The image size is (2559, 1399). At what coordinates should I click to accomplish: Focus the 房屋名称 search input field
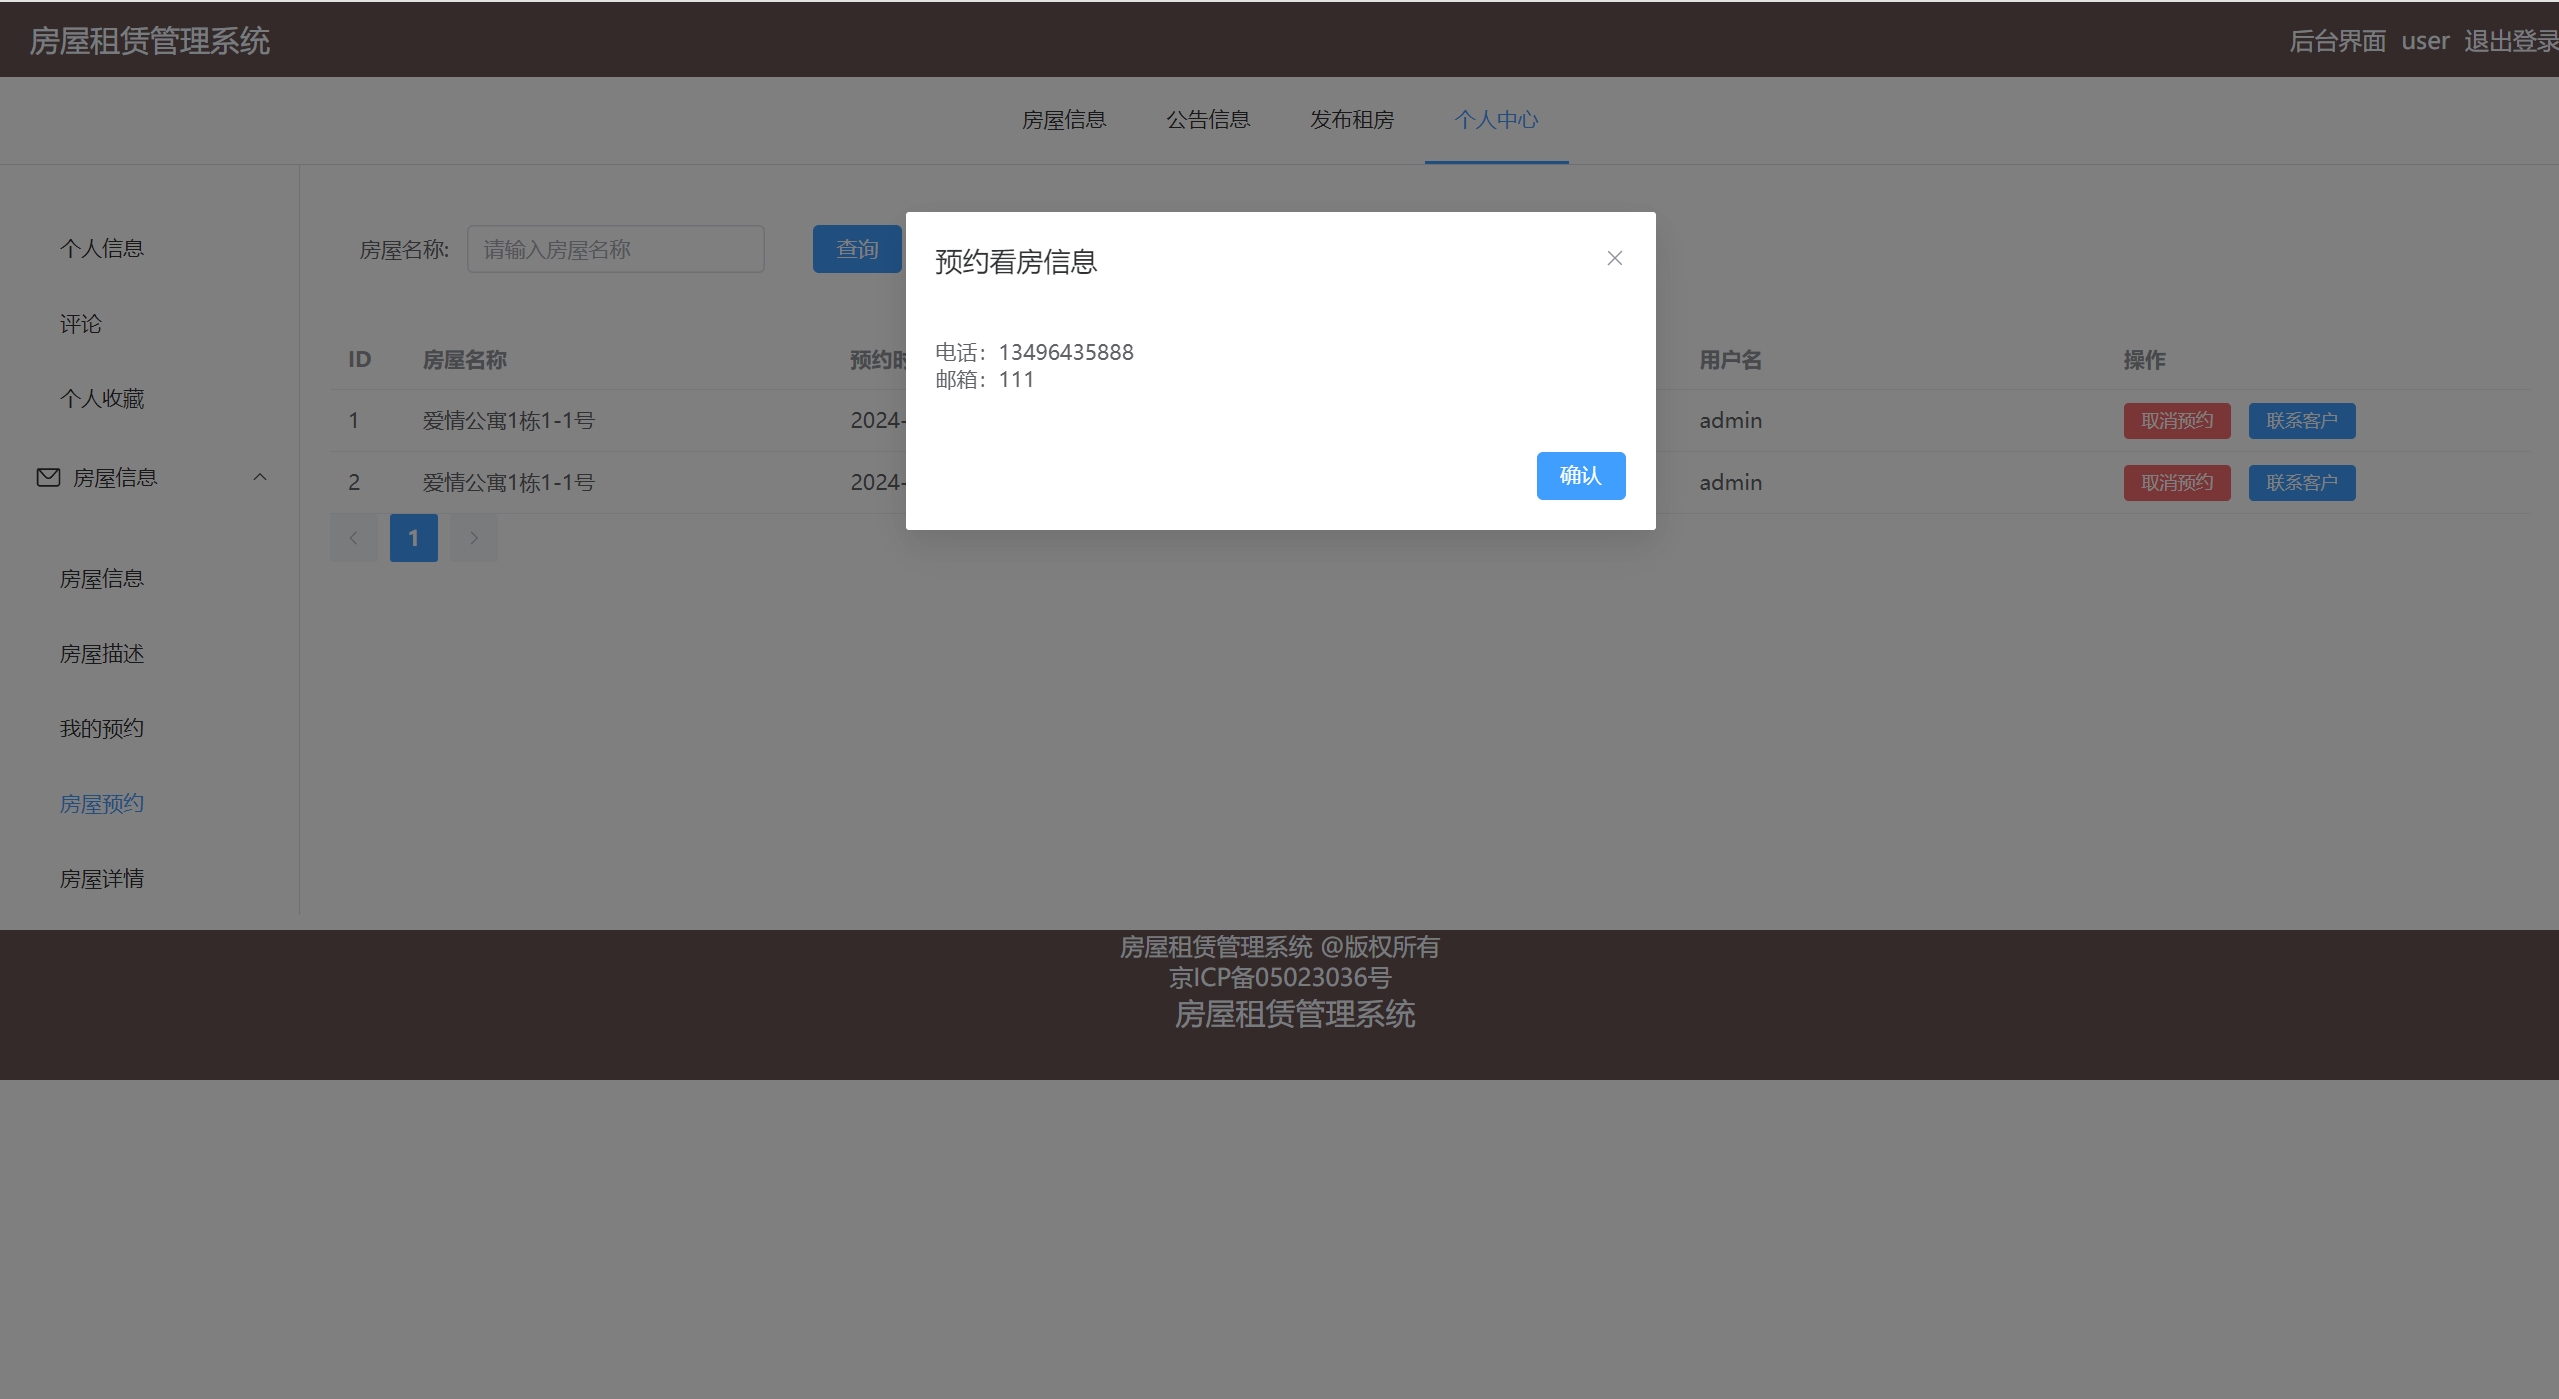point(615,249)
